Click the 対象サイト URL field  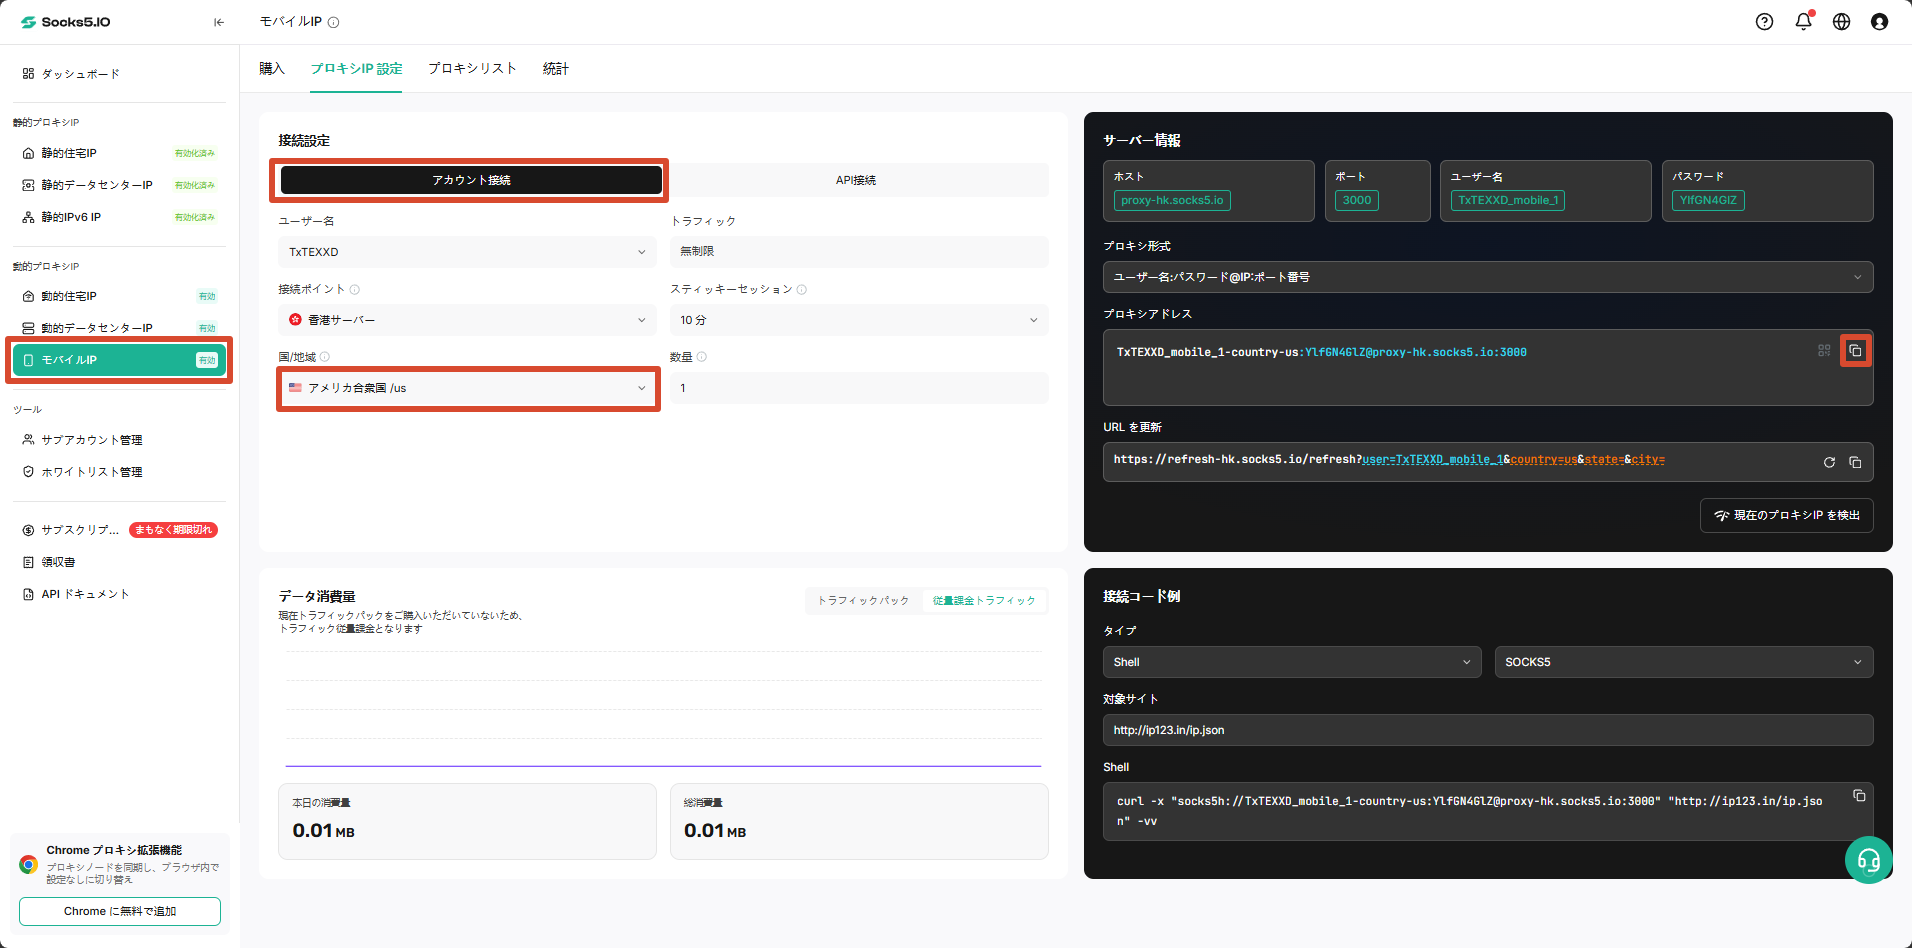(x=1488, y=730)
